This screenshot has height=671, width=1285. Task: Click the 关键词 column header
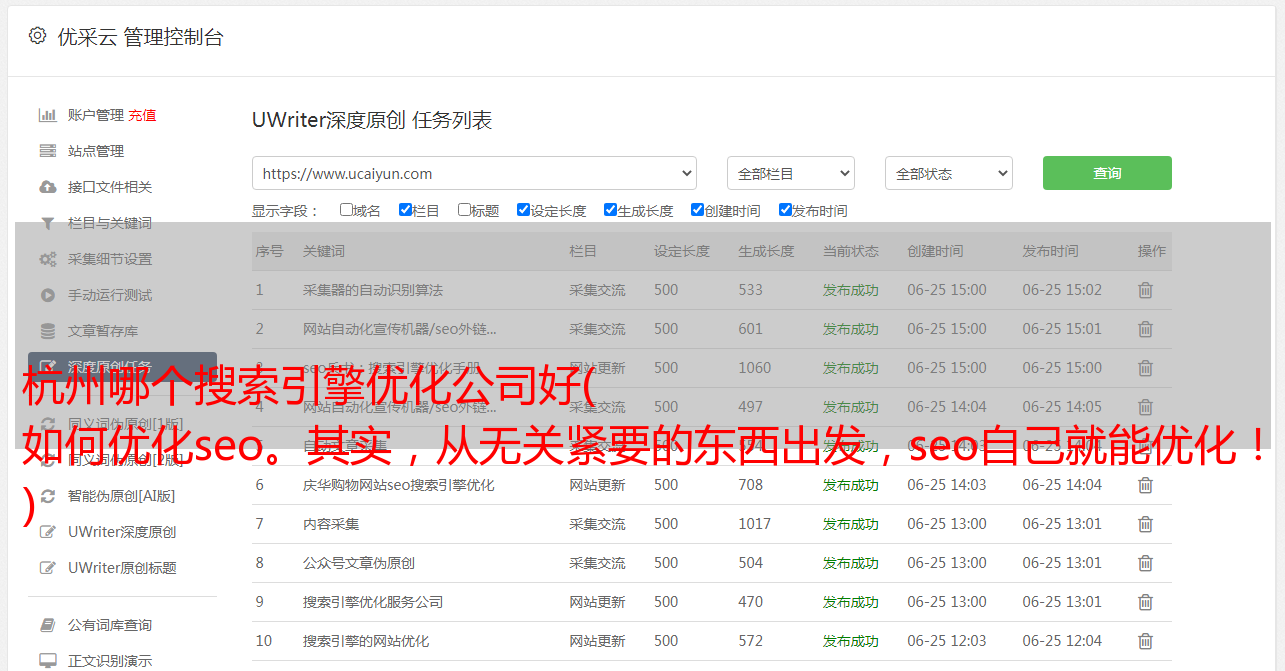pyautogui.click(x=324, y=251)
